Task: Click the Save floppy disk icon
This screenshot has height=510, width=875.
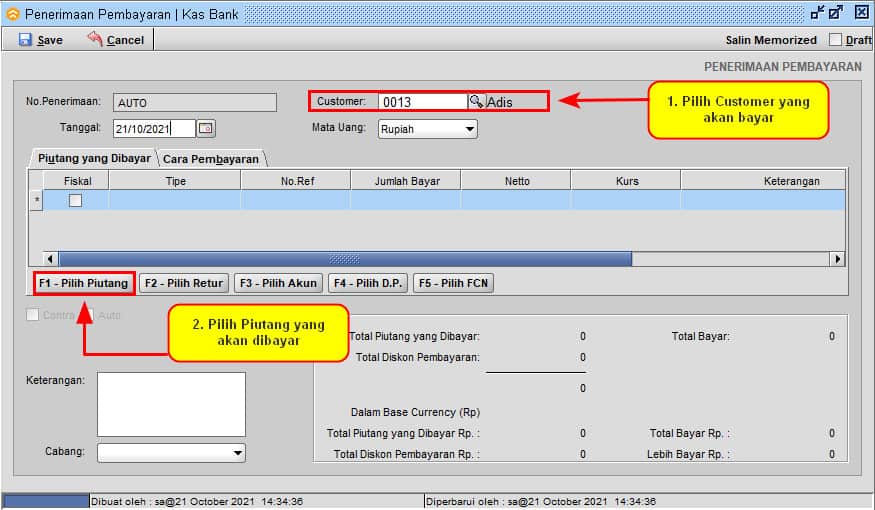Action: [x=25, y=40]
